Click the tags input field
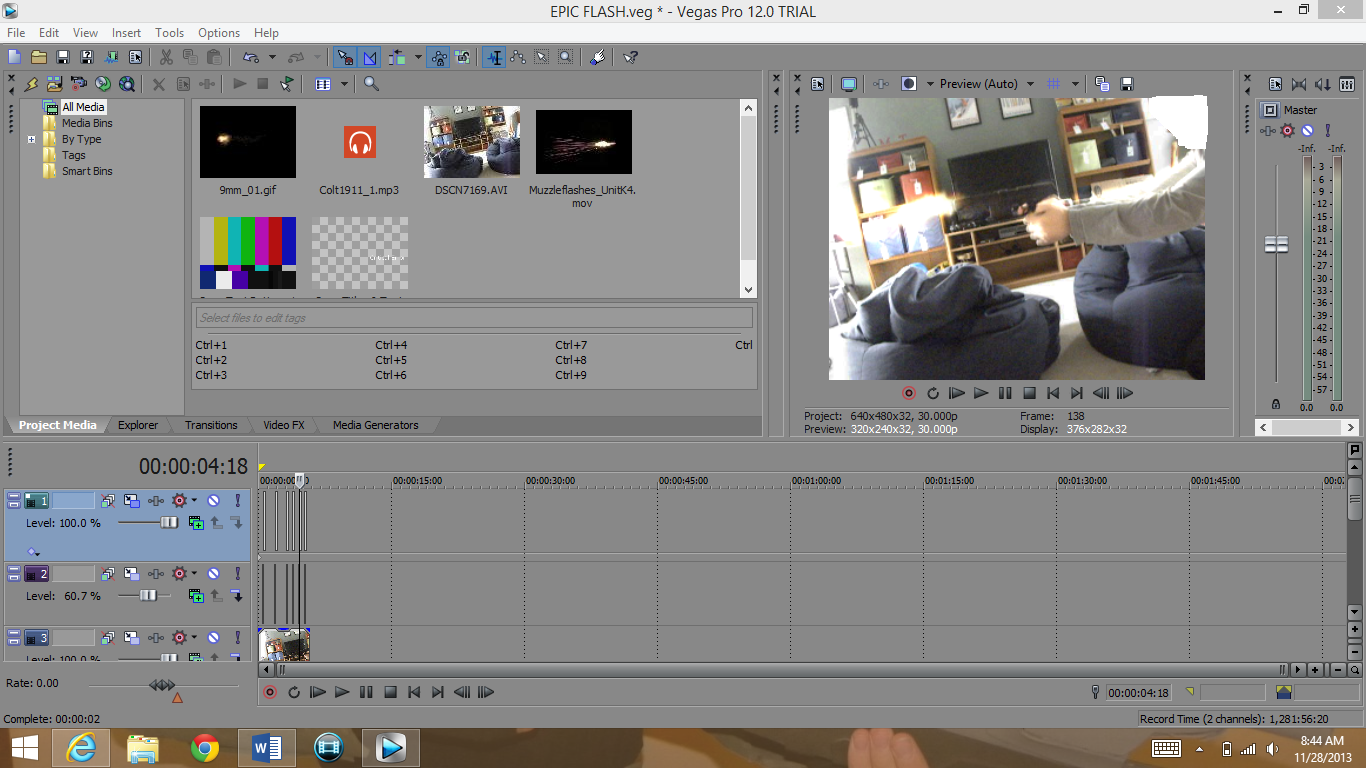1366x768 pixels. (x=474, y=318)
